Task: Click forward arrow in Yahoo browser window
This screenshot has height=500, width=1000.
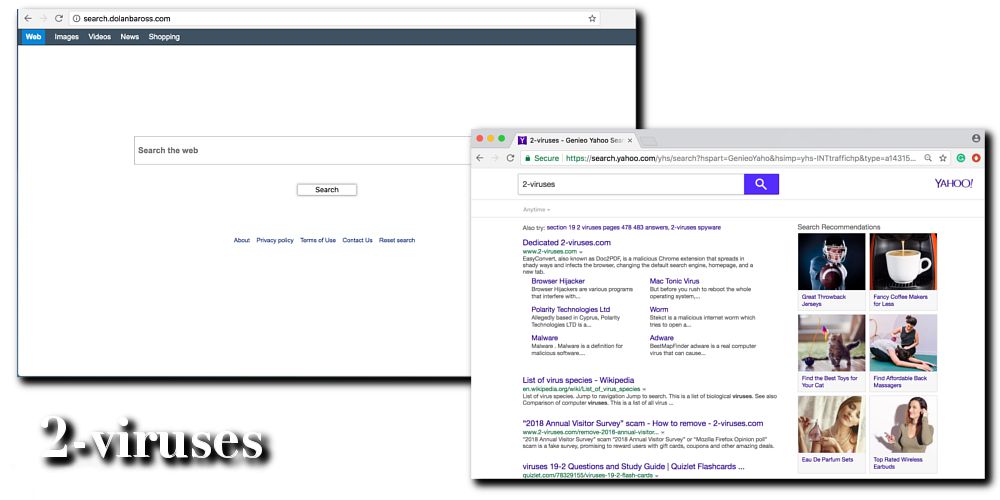Action: (x=495, y=158)
